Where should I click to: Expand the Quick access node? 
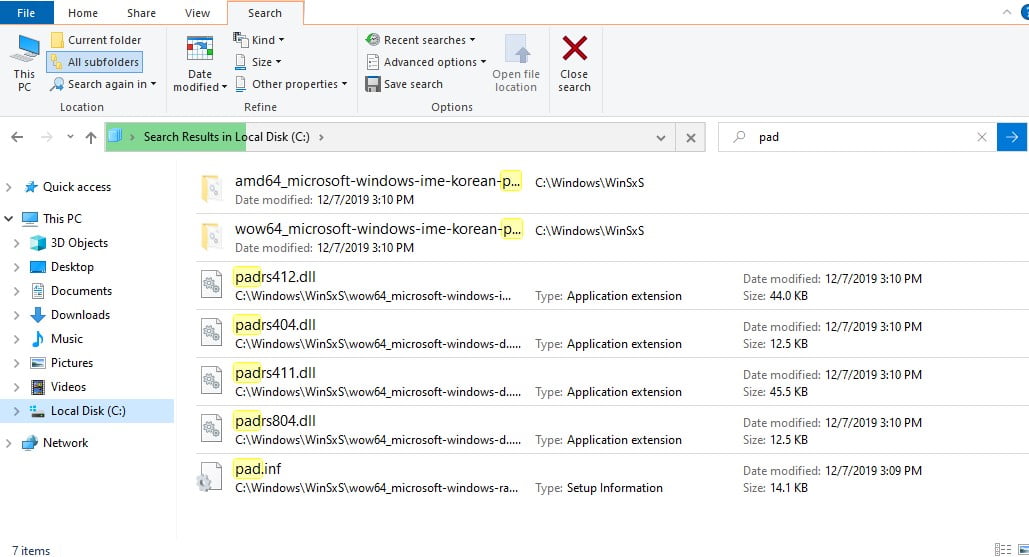(9, 187)
